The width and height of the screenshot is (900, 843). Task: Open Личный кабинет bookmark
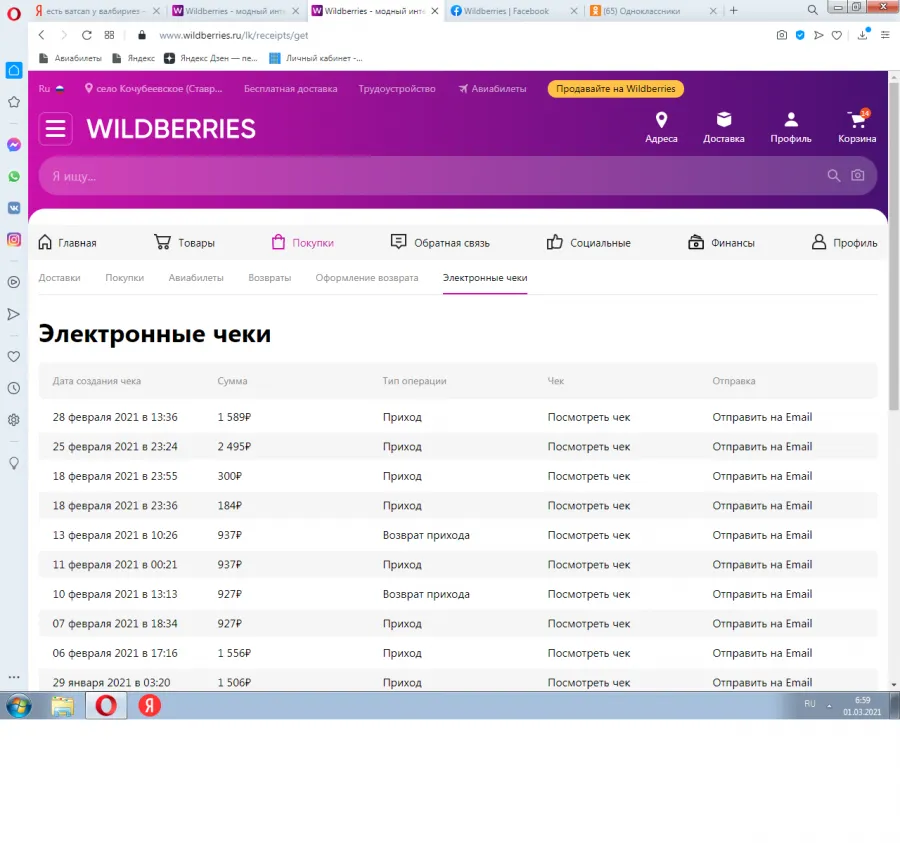pyautogui.click(x=316, y=58)
